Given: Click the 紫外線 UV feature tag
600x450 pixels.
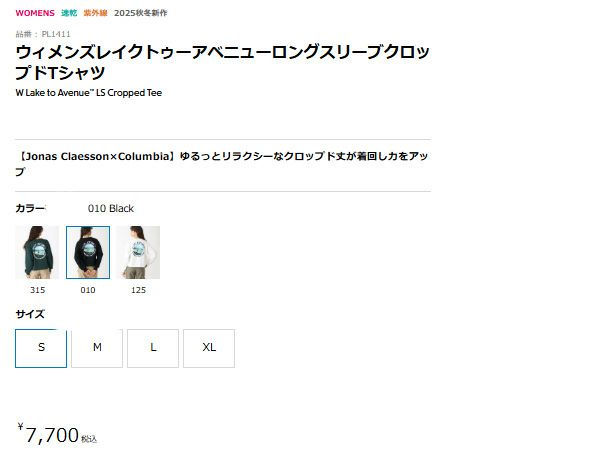Looking at the screenshot, I should click(95, 13).
